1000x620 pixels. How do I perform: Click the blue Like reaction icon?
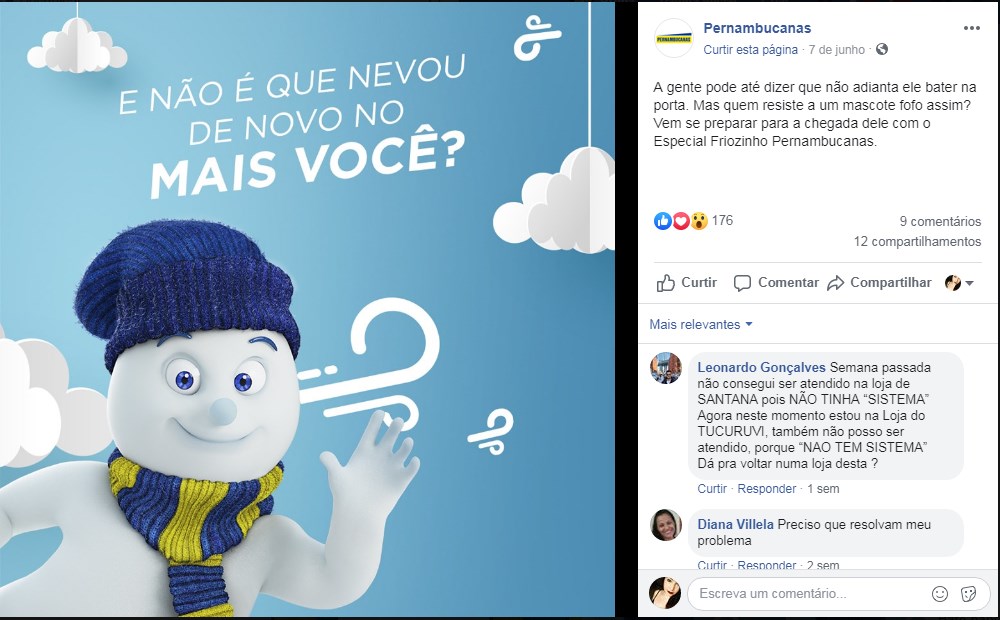[x=663, y=221]
